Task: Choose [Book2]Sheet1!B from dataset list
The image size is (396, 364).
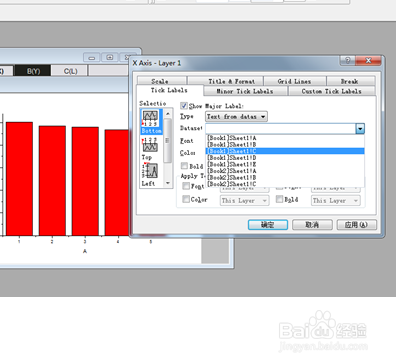Action: [285, 177]
